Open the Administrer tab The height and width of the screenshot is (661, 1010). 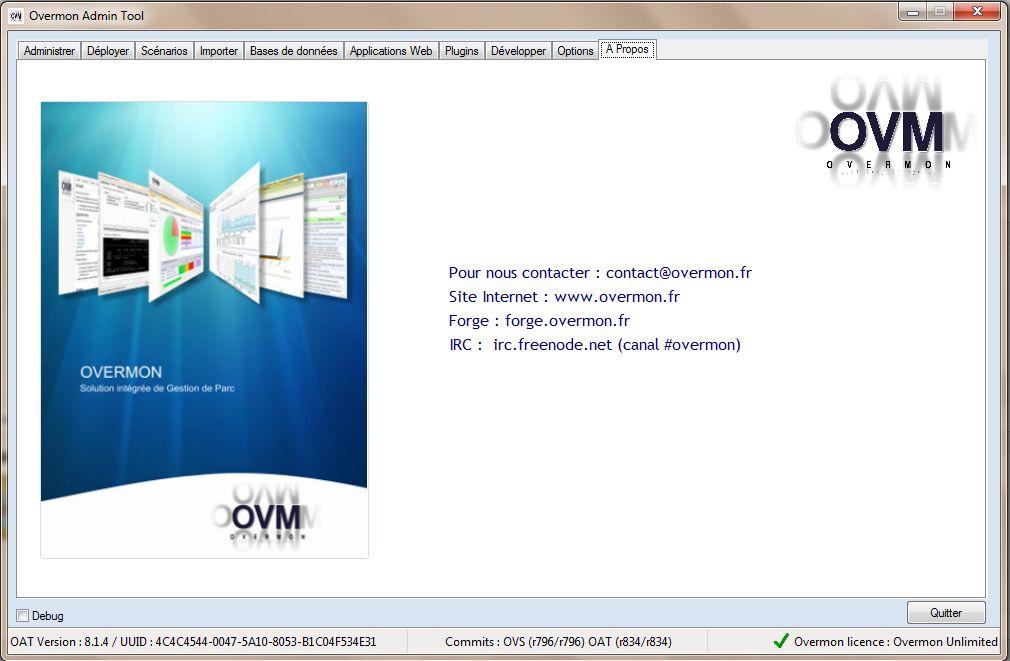[49, 51]
